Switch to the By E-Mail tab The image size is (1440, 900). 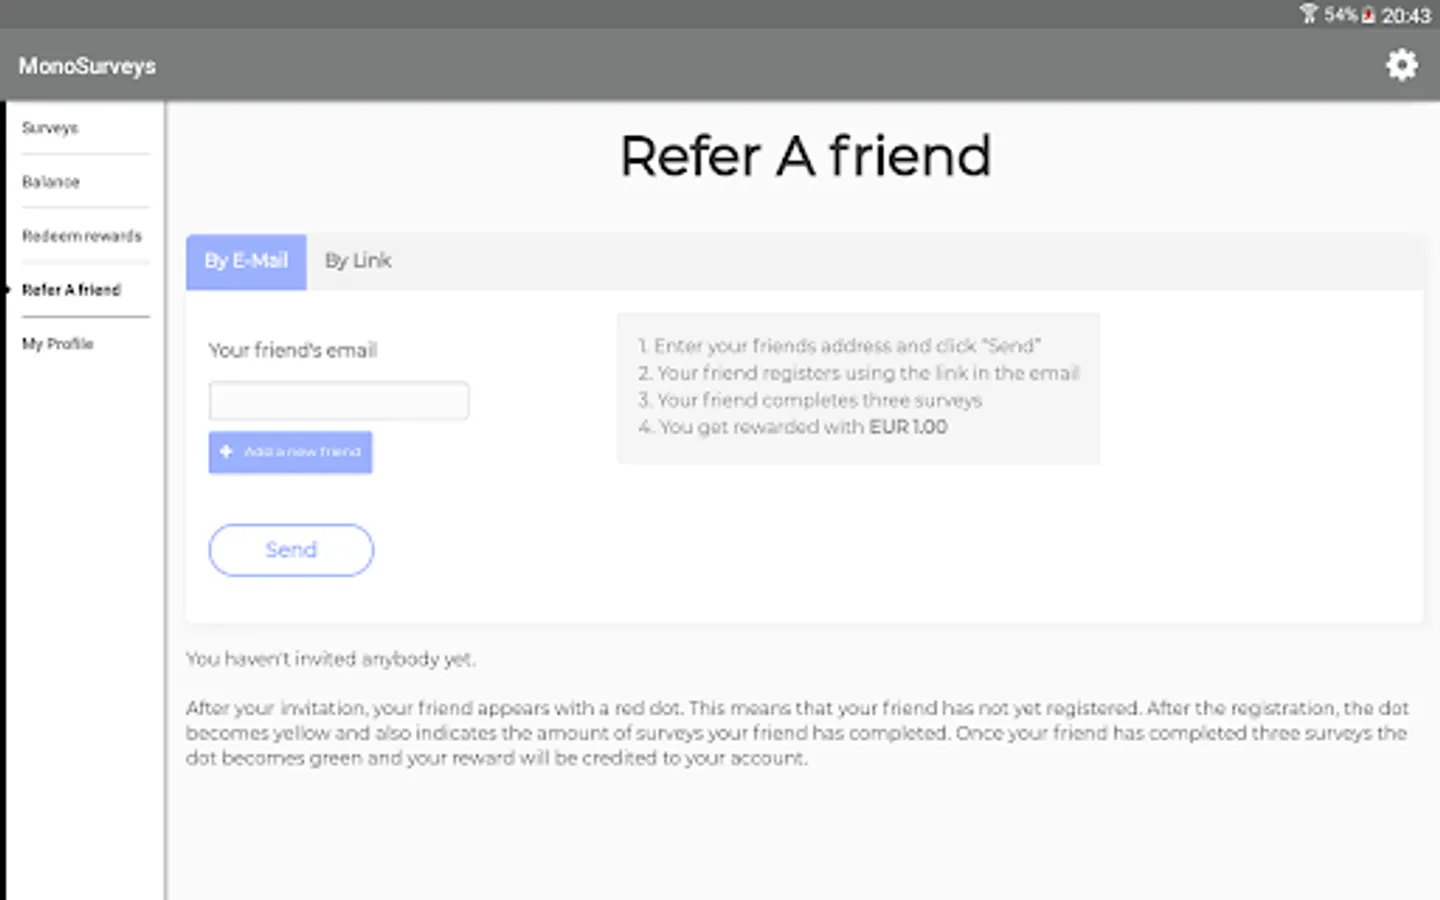pos(246,261)
